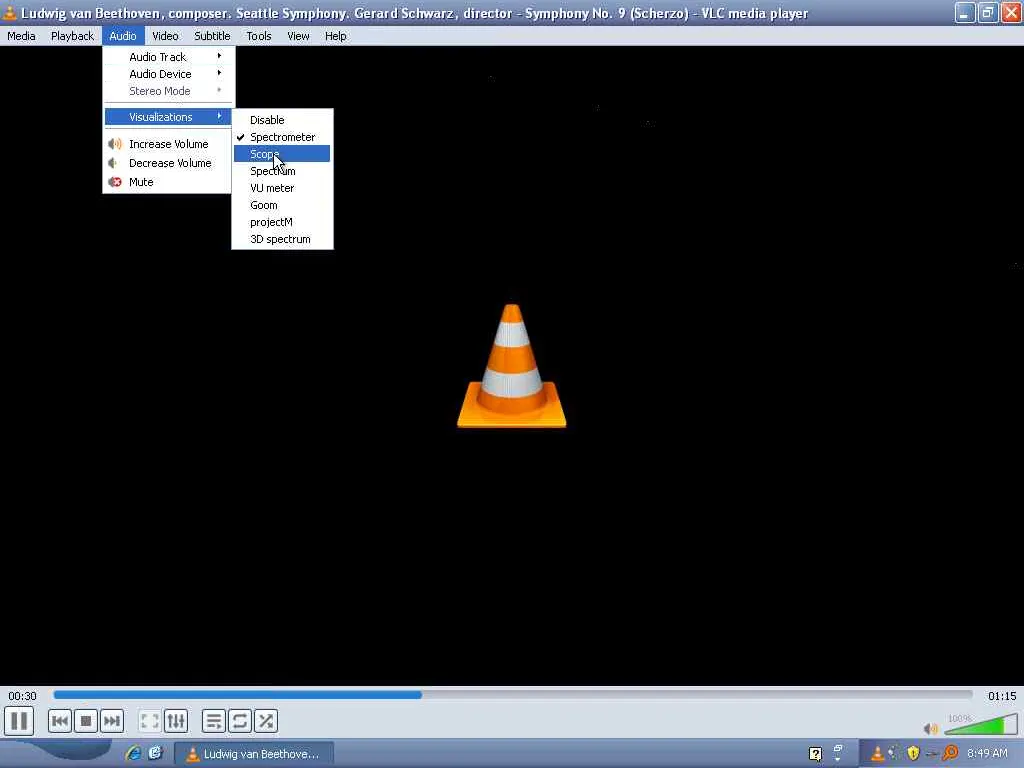Click the VLC cone in video area
This screenshot has width=1024, height=768.
coord(511,366)
